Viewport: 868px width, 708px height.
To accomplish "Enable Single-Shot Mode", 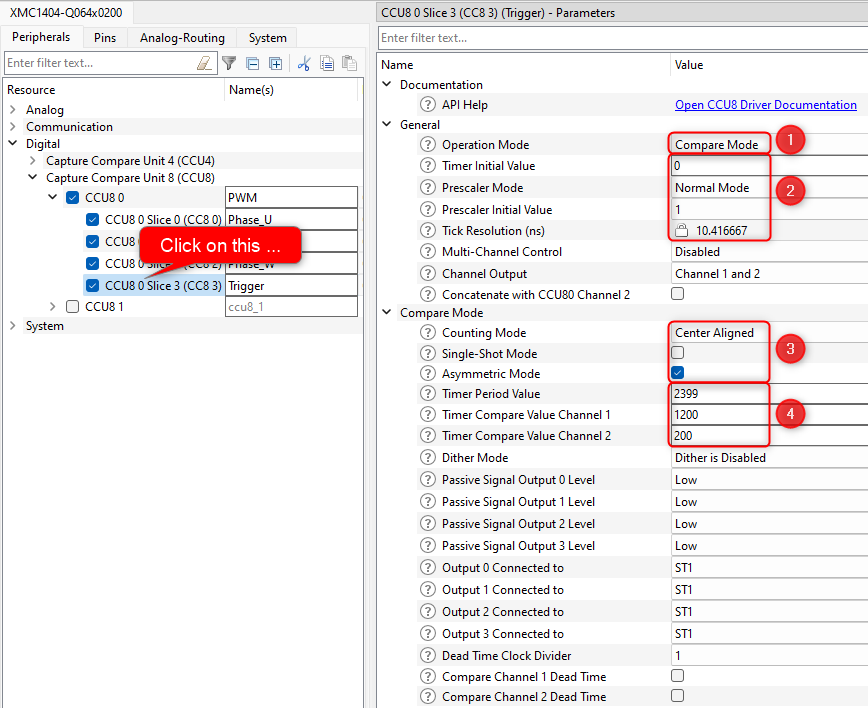I will tap(677, 352).
